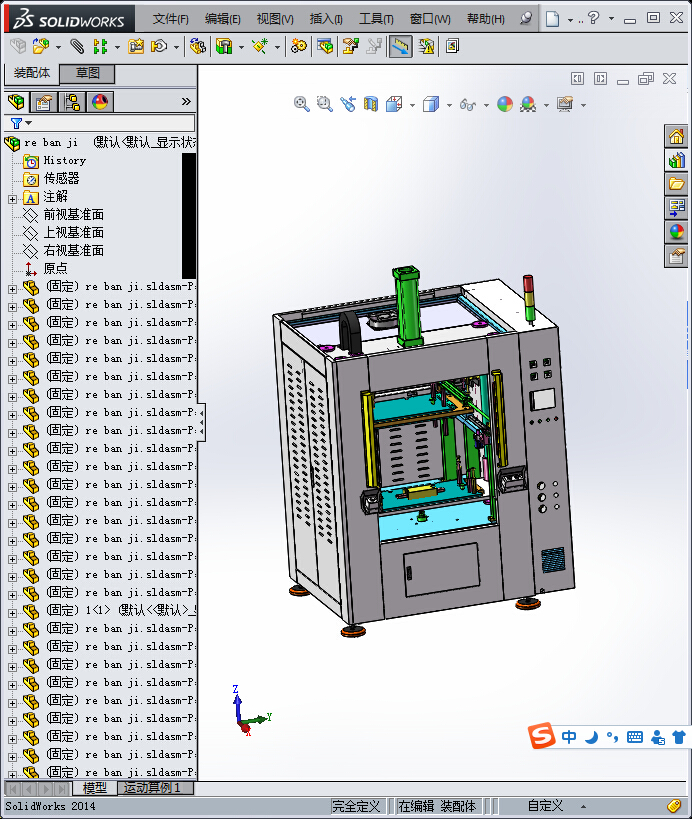Open the Hide/Show Items dropdown arrow
Screen dimensions: 692x819
pyautogui.click(x=486, y=106)
